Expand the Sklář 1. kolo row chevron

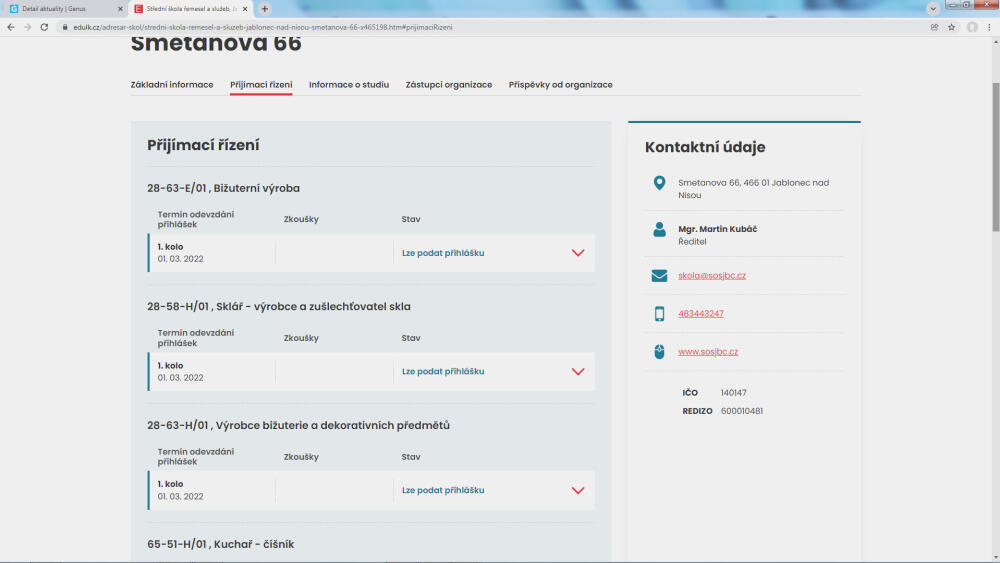tap(578, 372)
